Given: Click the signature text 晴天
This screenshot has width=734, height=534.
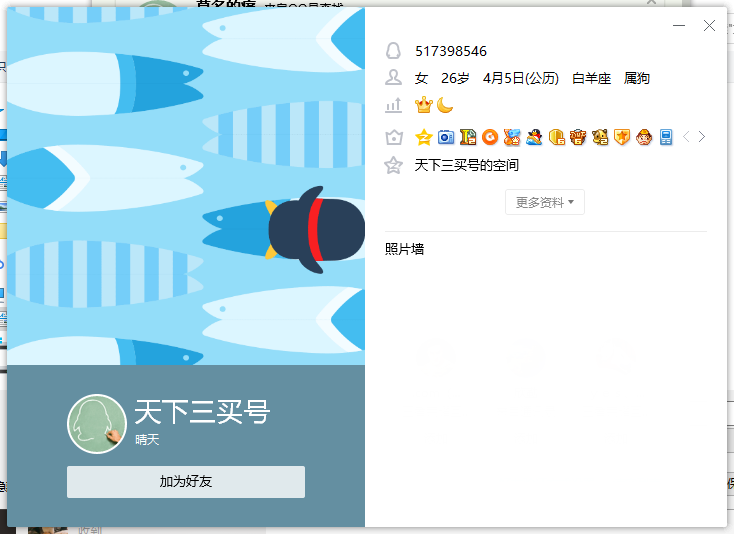Looking at the screenshot, I should pos(147,440).
